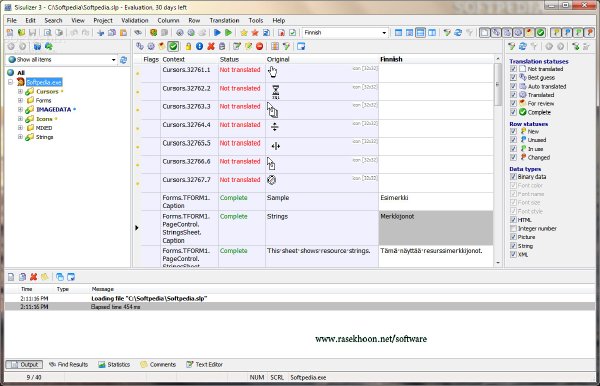Toggle the Best guess checkbox
This screenshot has width=600, height=386.
[x=514, y=78]
